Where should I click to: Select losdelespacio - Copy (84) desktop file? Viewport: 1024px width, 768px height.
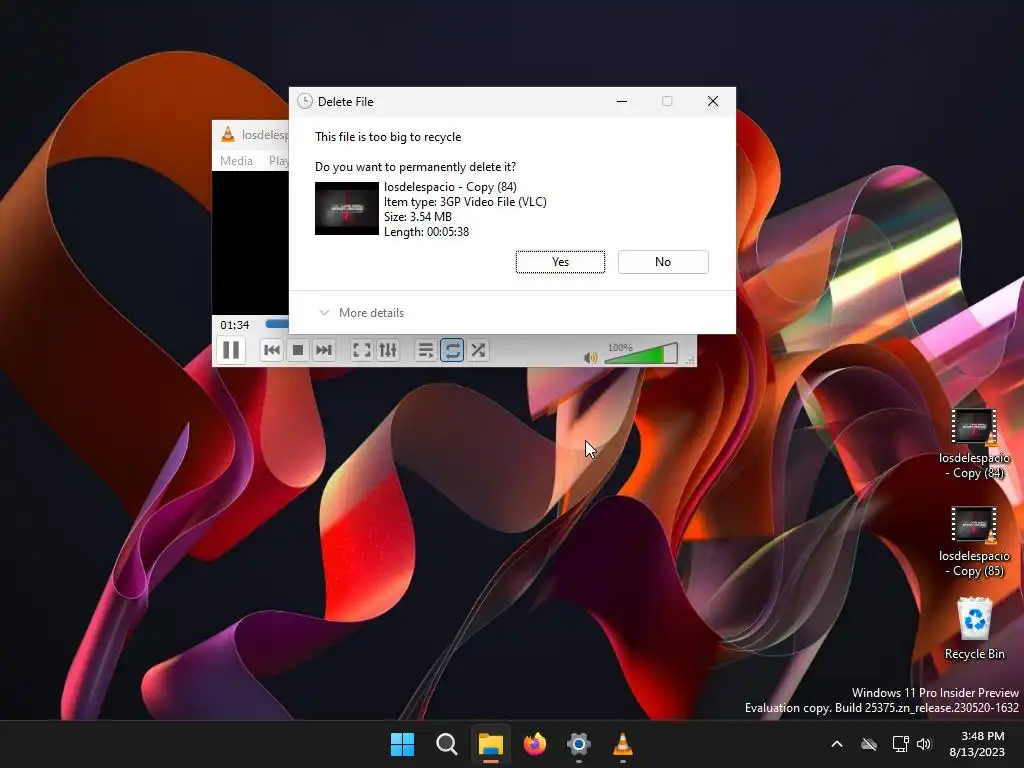pos(974,443)
